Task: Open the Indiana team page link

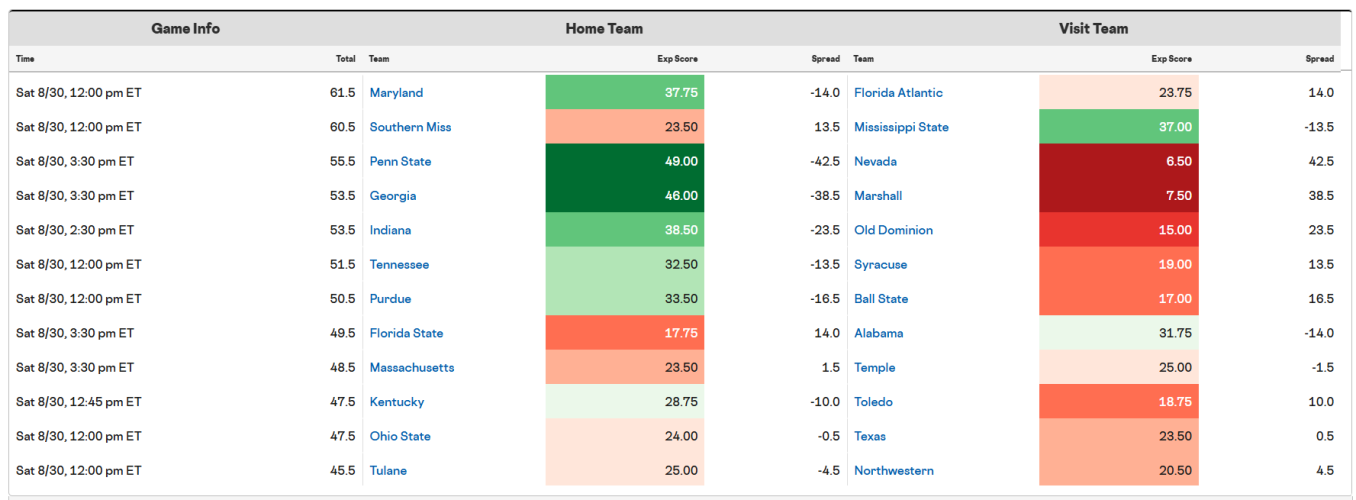Action: [x=390, y=230]
